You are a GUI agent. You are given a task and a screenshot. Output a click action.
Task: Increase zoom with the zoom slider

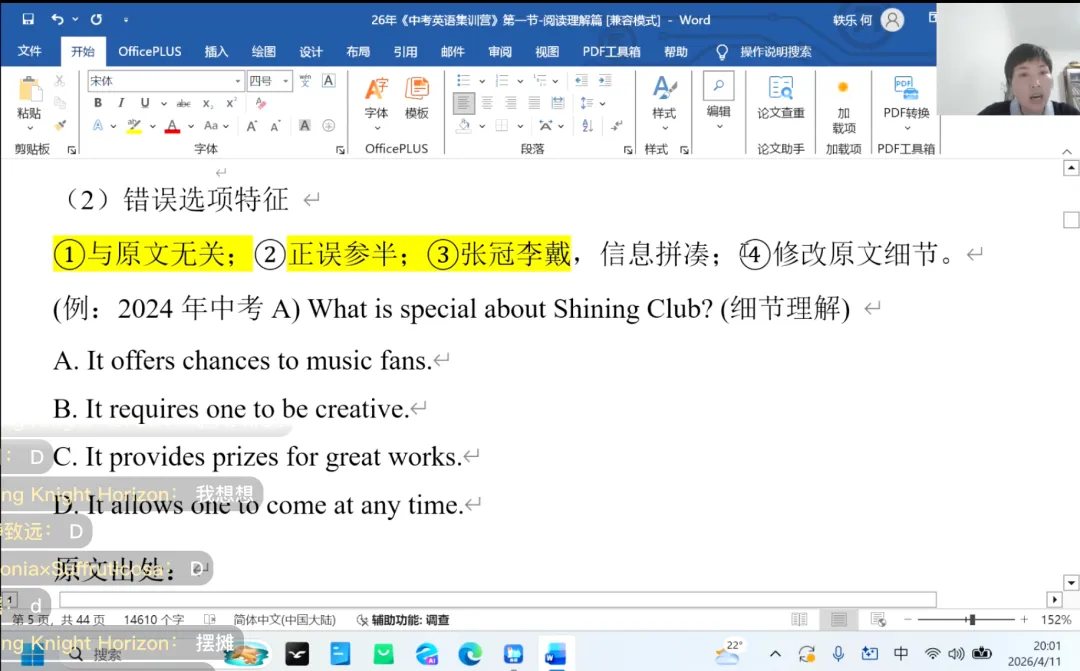point(1025,618)
